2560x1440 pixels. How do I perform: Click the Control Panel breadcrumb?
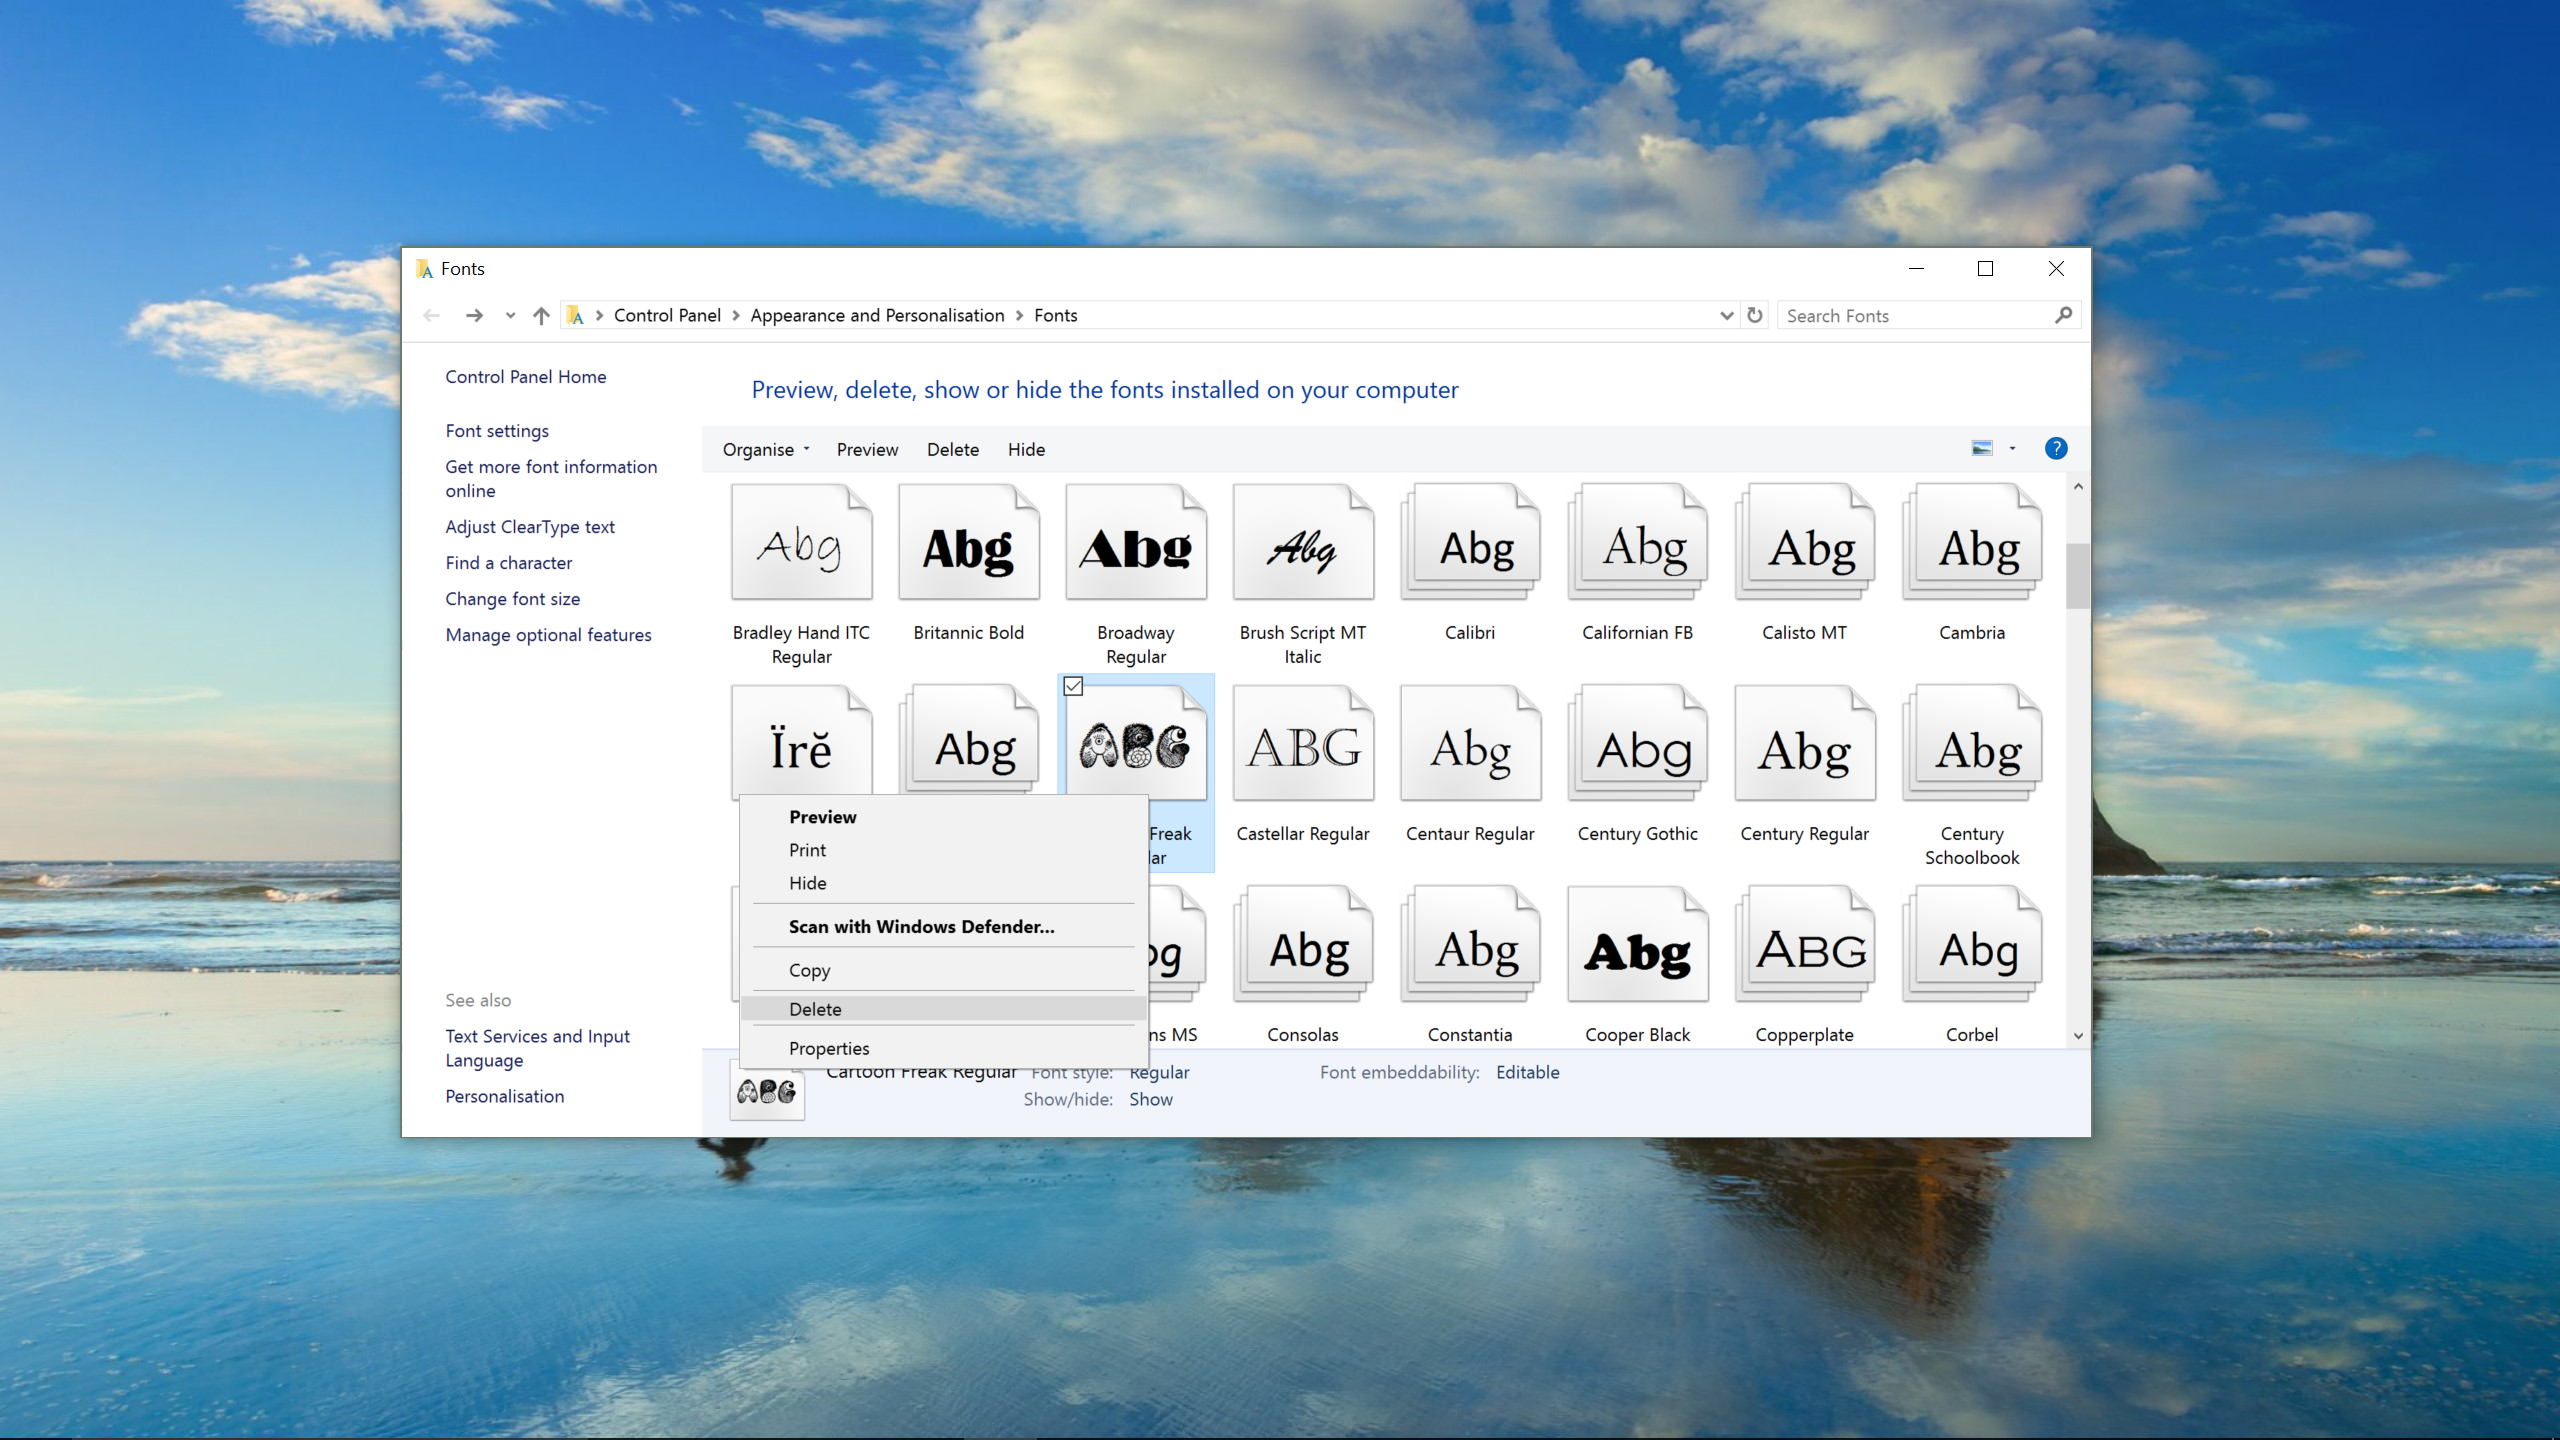[667, 315]
